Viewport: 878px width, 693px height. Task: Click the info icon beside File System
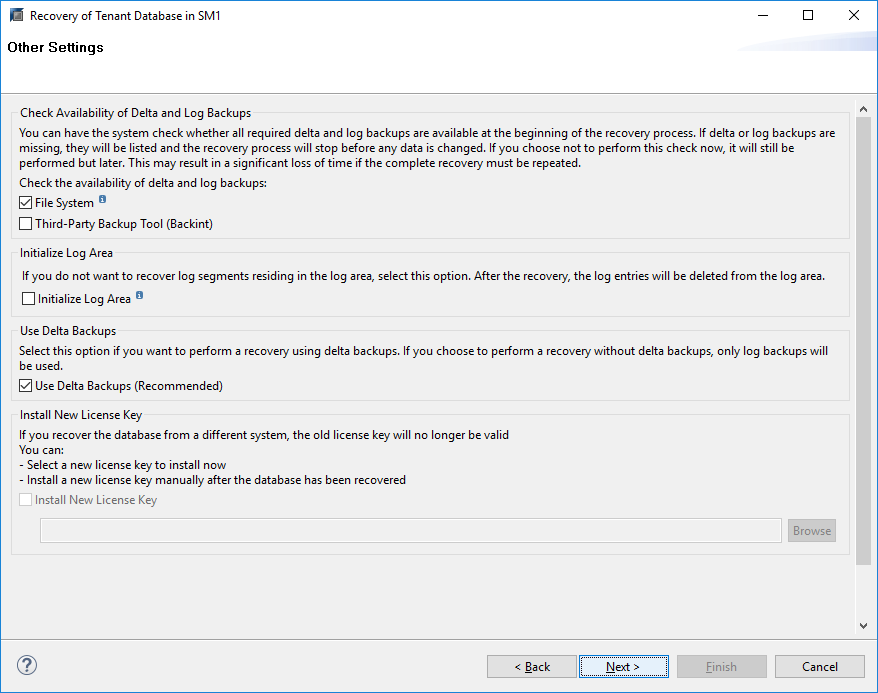(x=103, y=200)
